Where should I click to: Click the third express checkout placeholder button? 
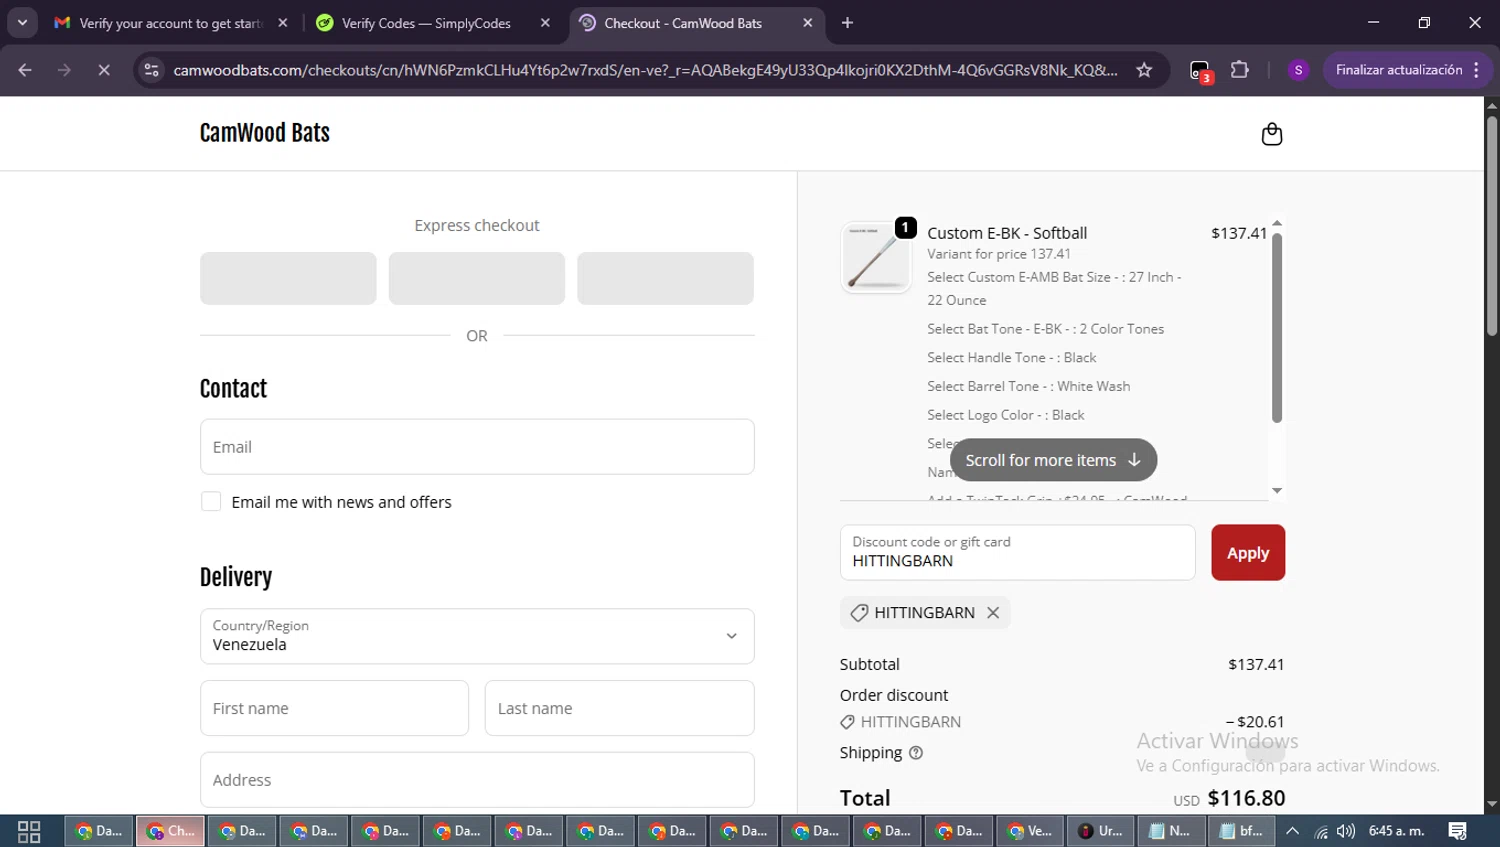point(665,278)
